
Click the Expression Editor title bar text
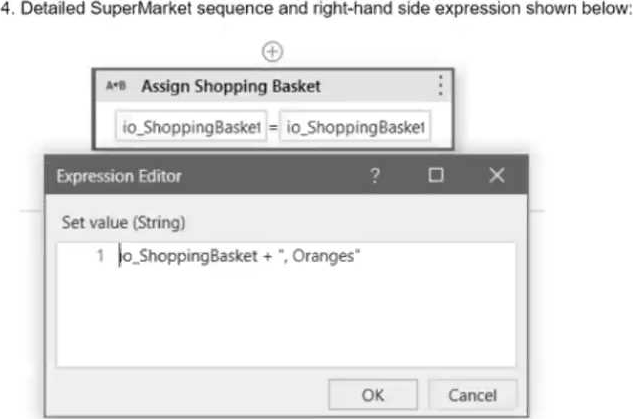(x=119, y=176)
